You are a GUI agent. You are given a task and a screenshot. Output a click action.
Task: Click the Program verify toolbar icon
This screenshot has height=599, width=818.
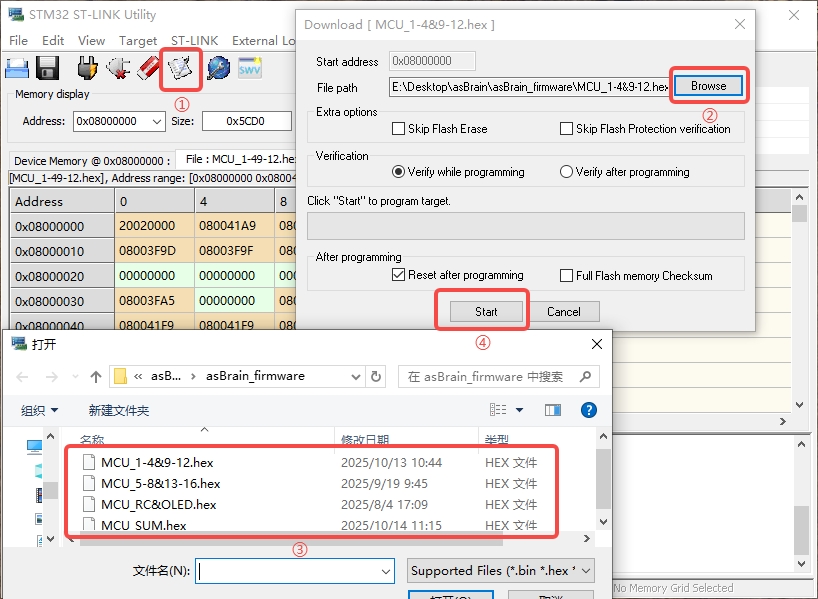coord(181,68)
